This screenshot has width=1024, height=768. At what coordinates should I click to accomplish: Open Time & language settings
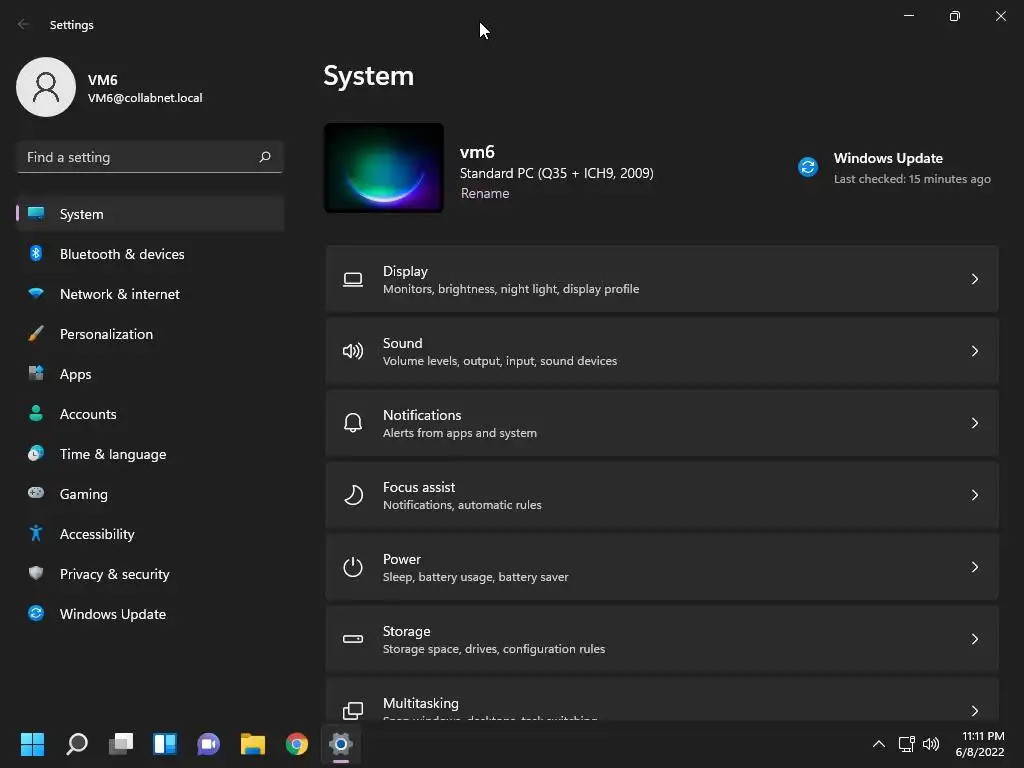pyautogui.click(x=150, y=454)
